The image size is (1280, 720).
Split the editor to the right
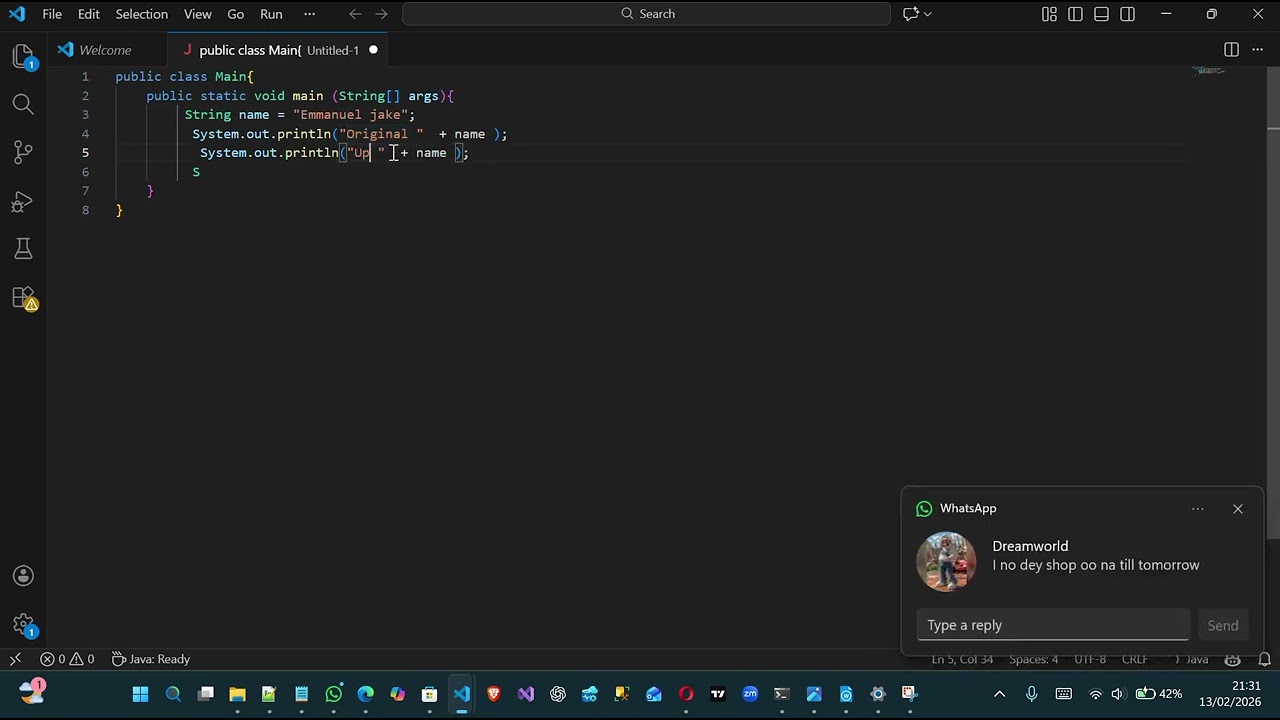tap(1231, 50)
